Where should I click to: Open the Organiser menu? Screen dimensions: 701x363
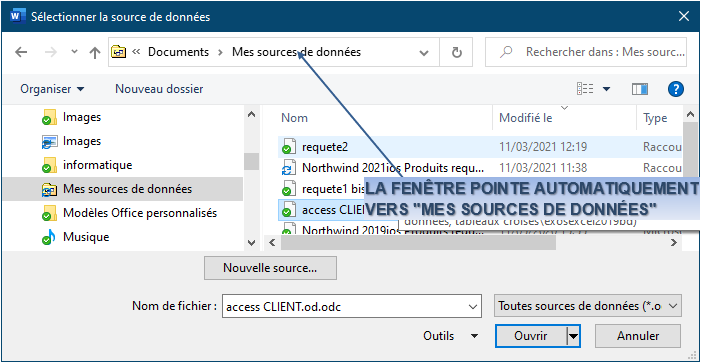coord(52,89)
